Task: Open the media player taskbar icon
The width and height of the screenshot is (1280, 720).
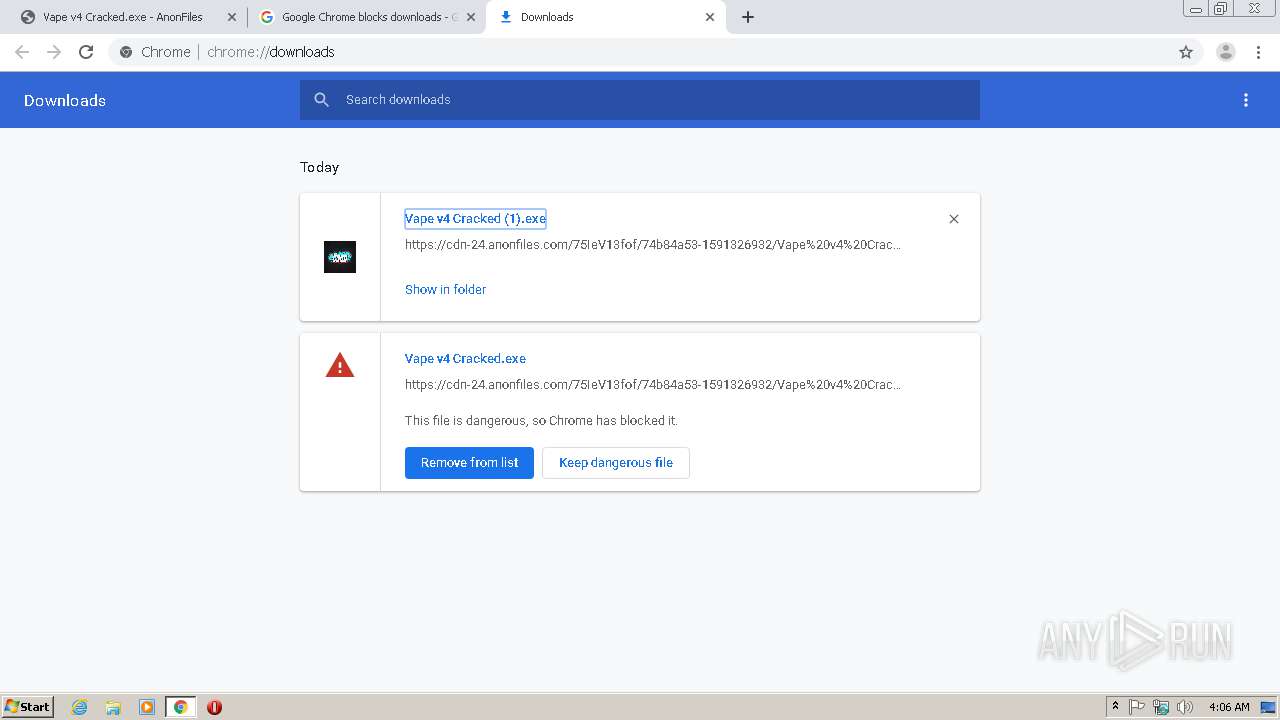Action: 147,707
